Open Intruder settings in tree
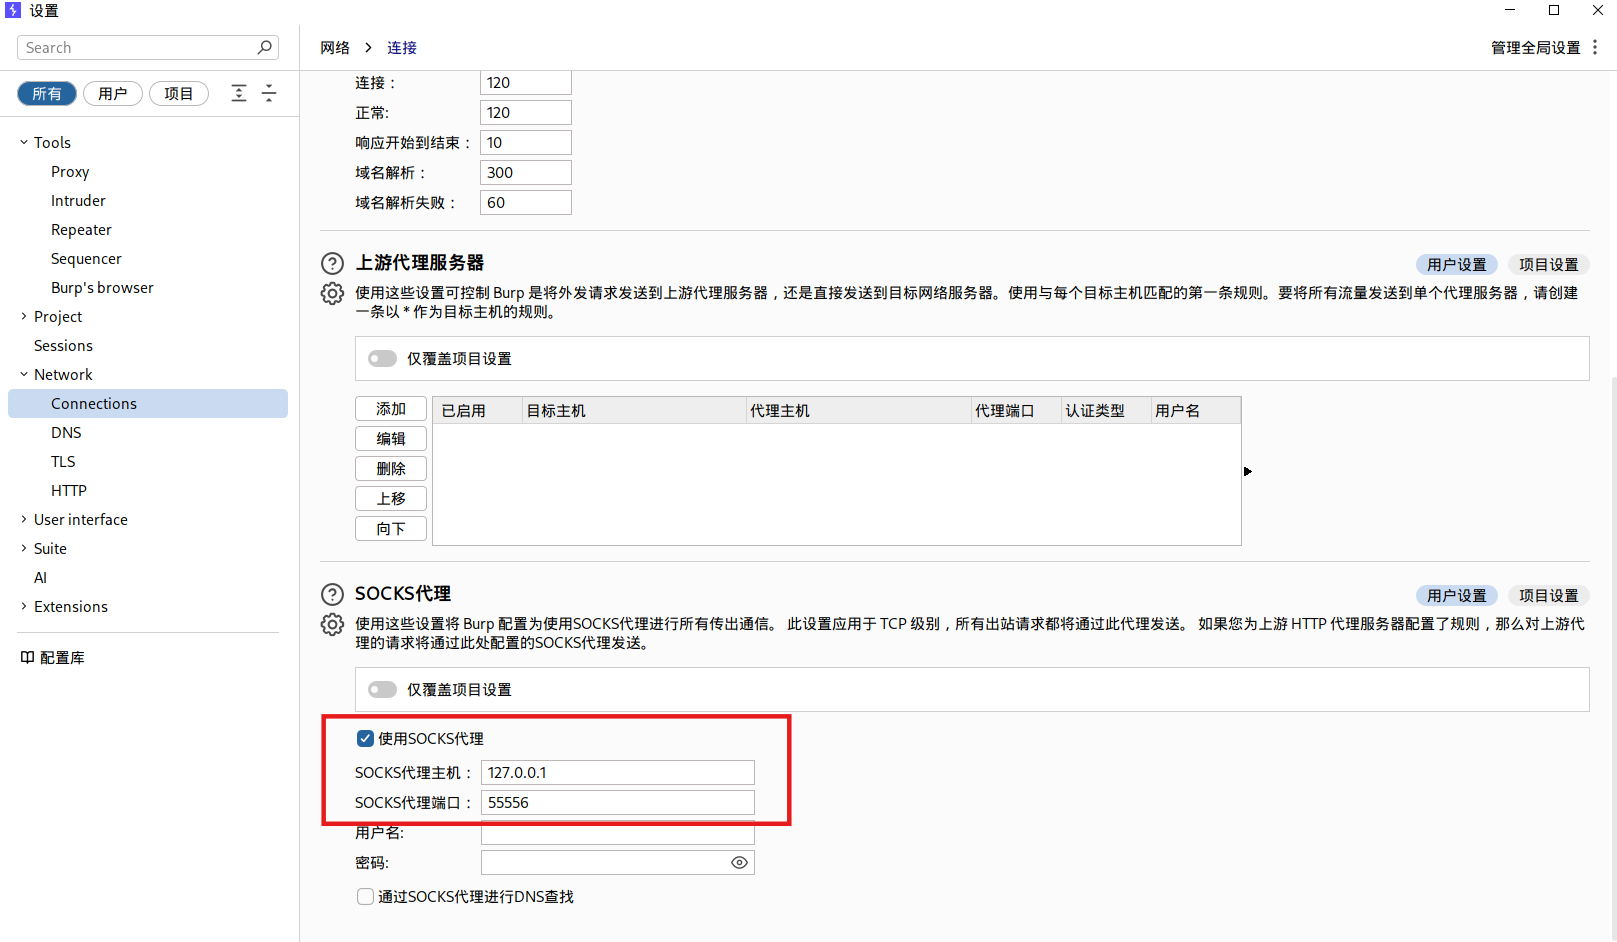Screen dimensions: 1617x942 tap(78, 200)
